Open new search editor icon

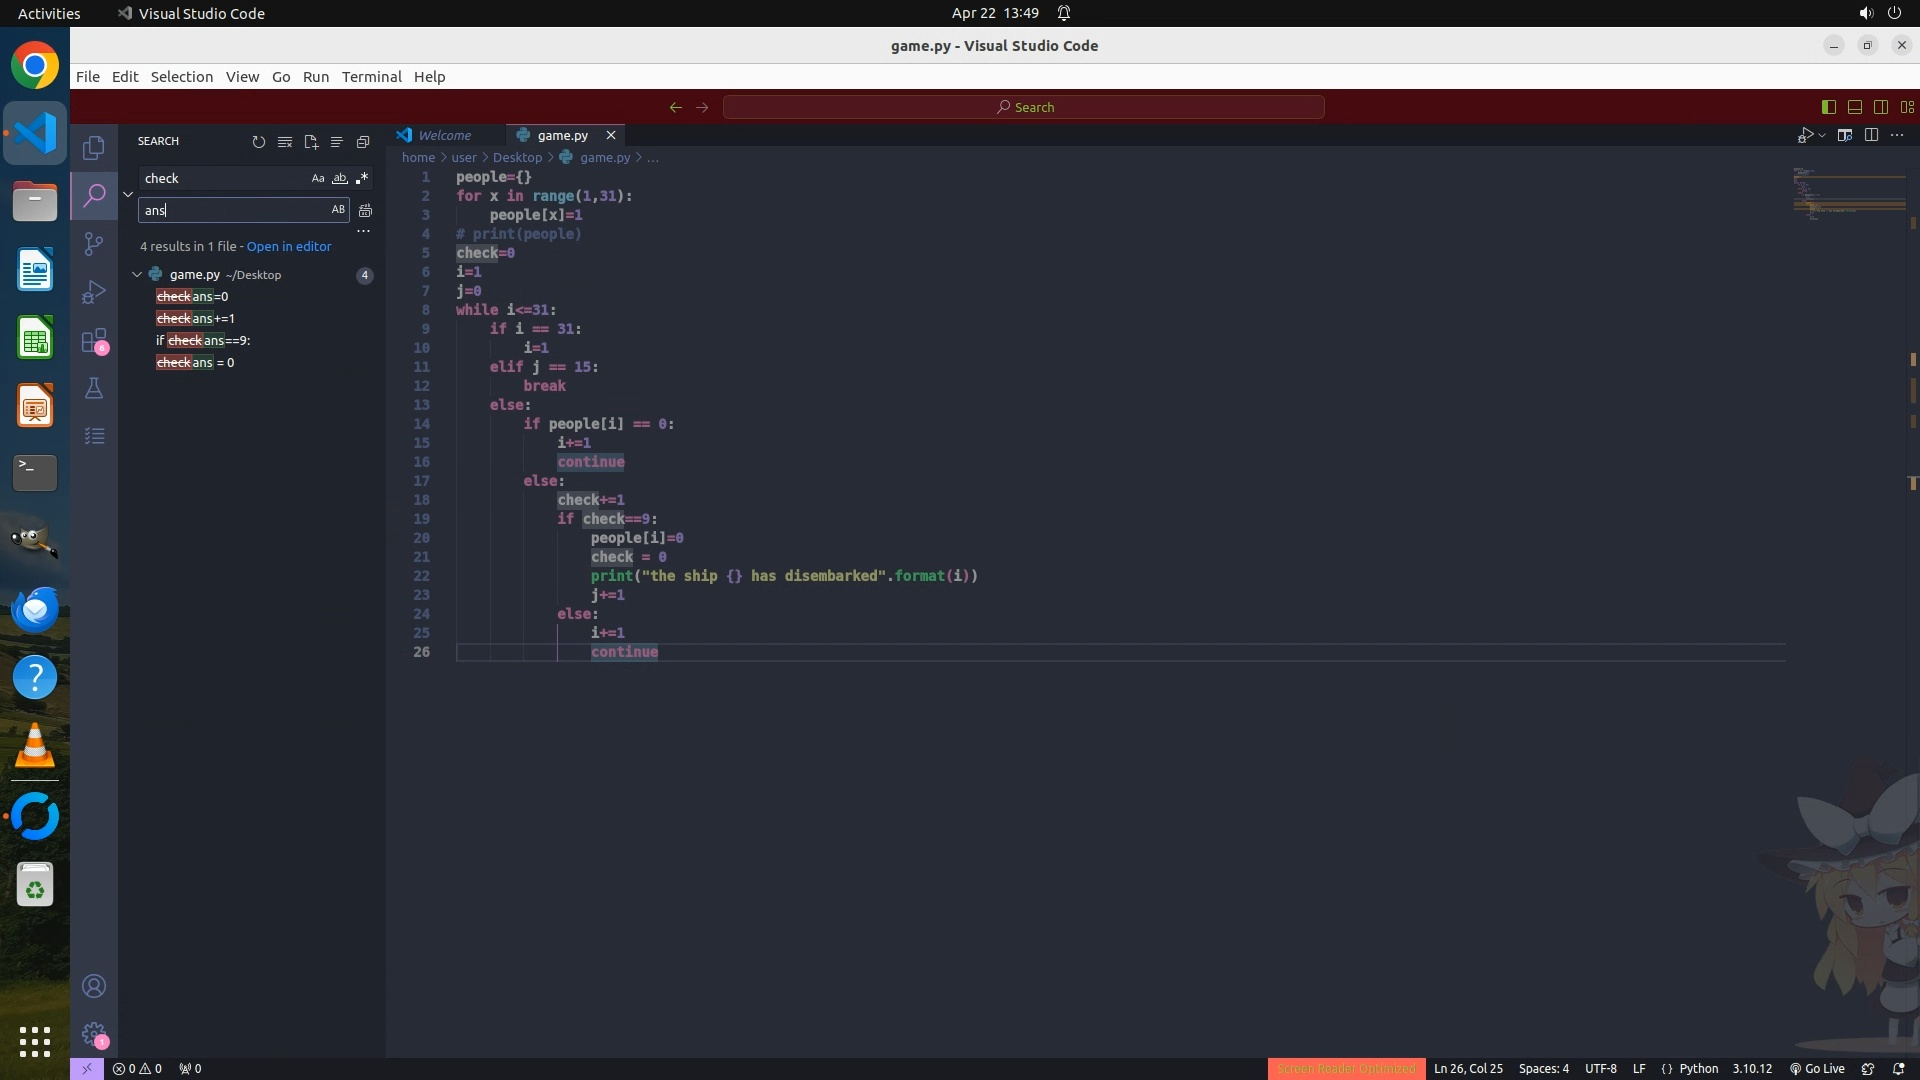311,142
